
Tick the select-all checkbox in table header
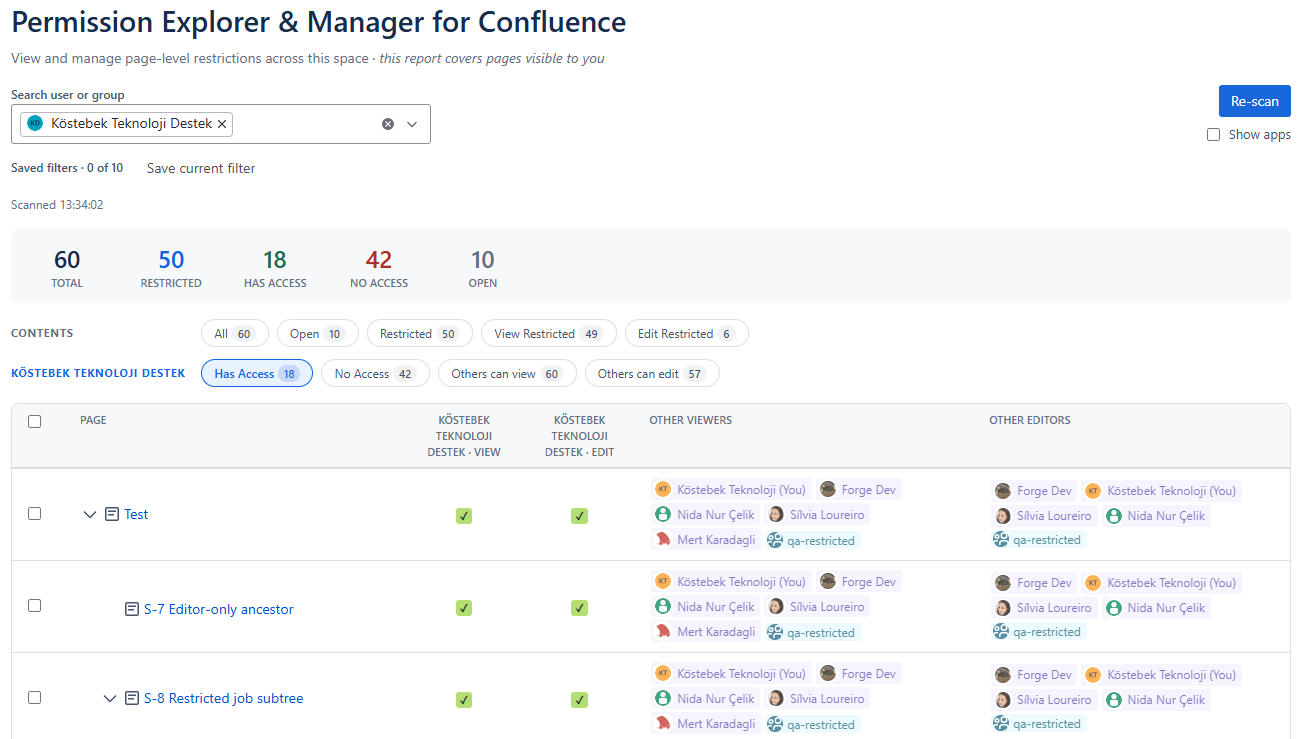tap(35, 421)
